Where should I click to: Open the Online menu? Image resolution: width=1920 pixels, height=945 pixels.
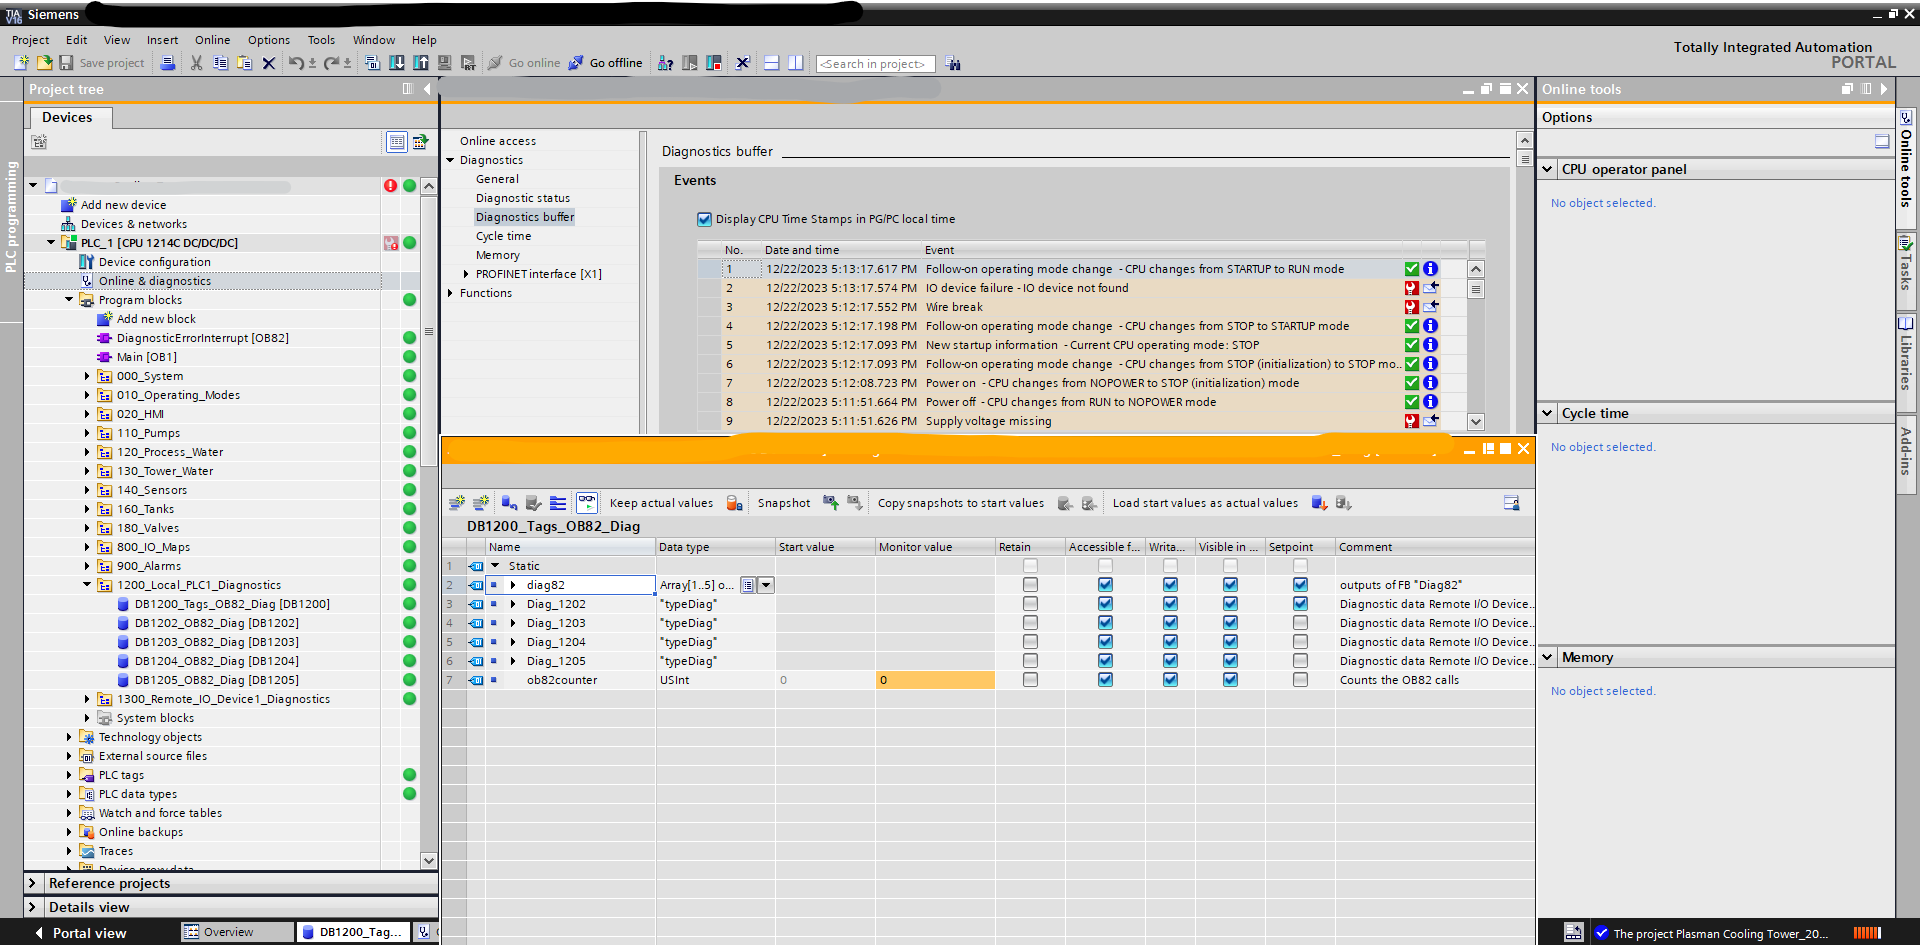click(x=212, y=40)
